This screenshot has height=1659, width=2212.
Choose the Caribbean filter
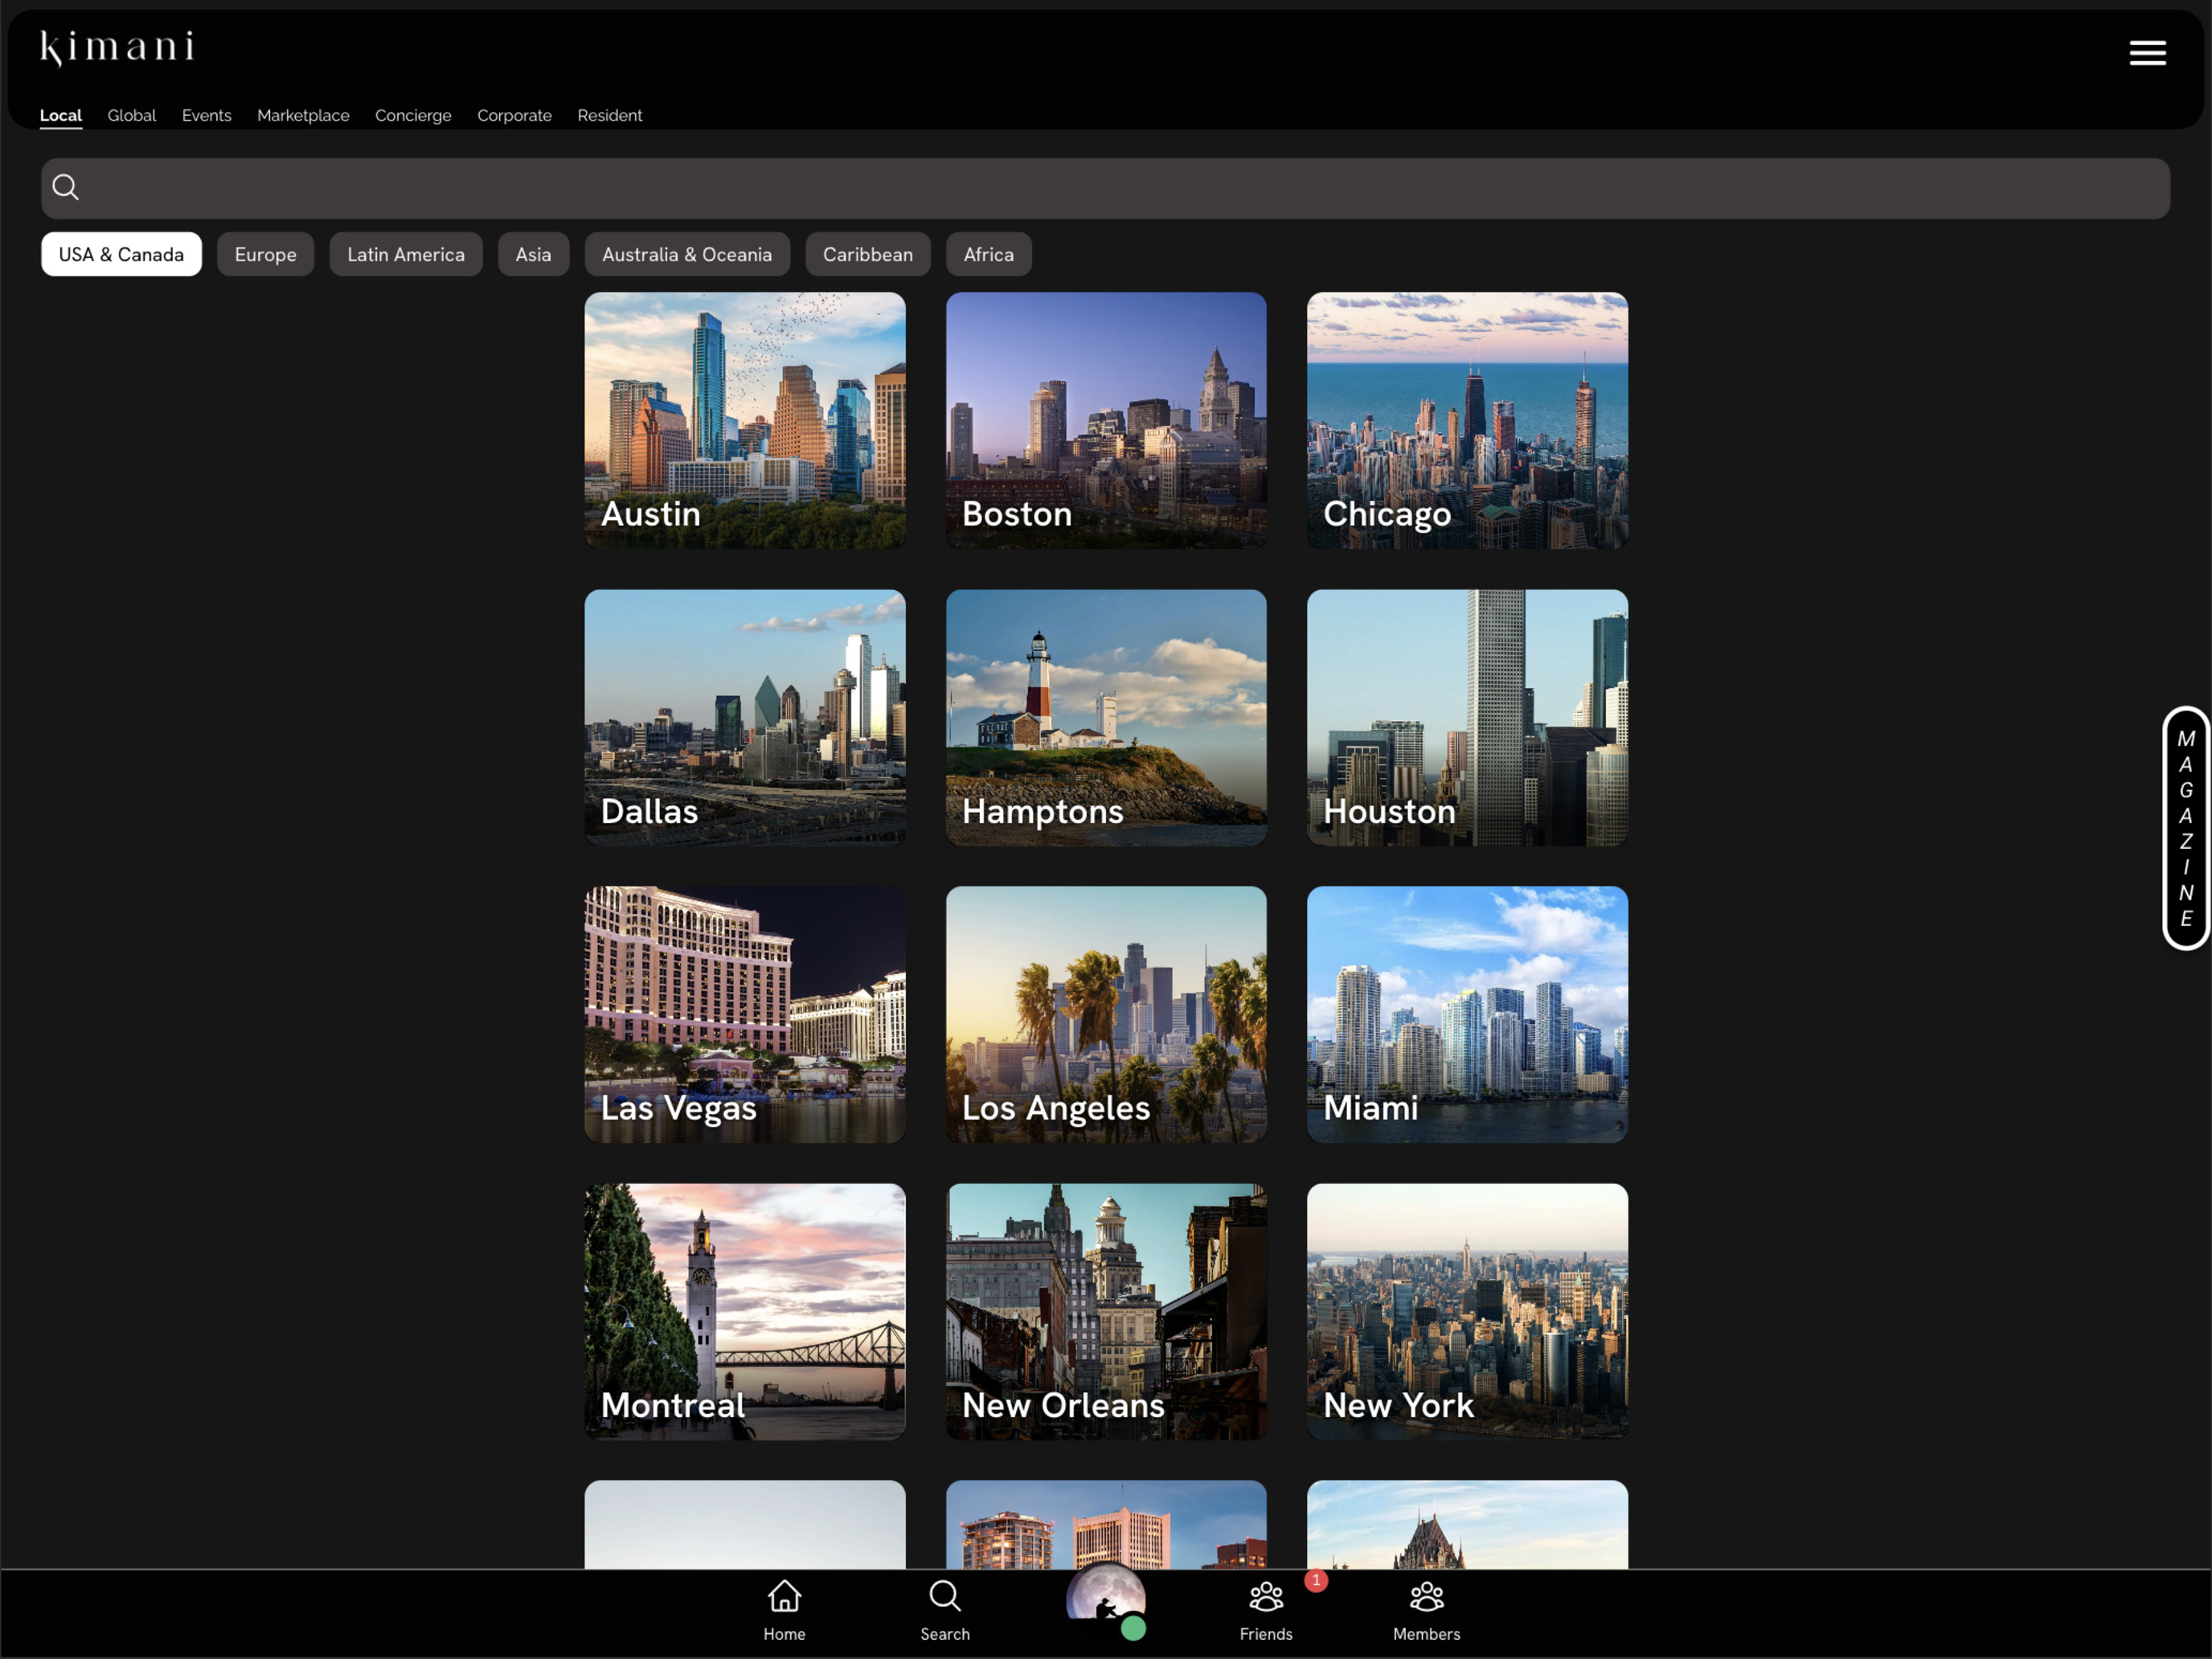click(x=868, y=254)
